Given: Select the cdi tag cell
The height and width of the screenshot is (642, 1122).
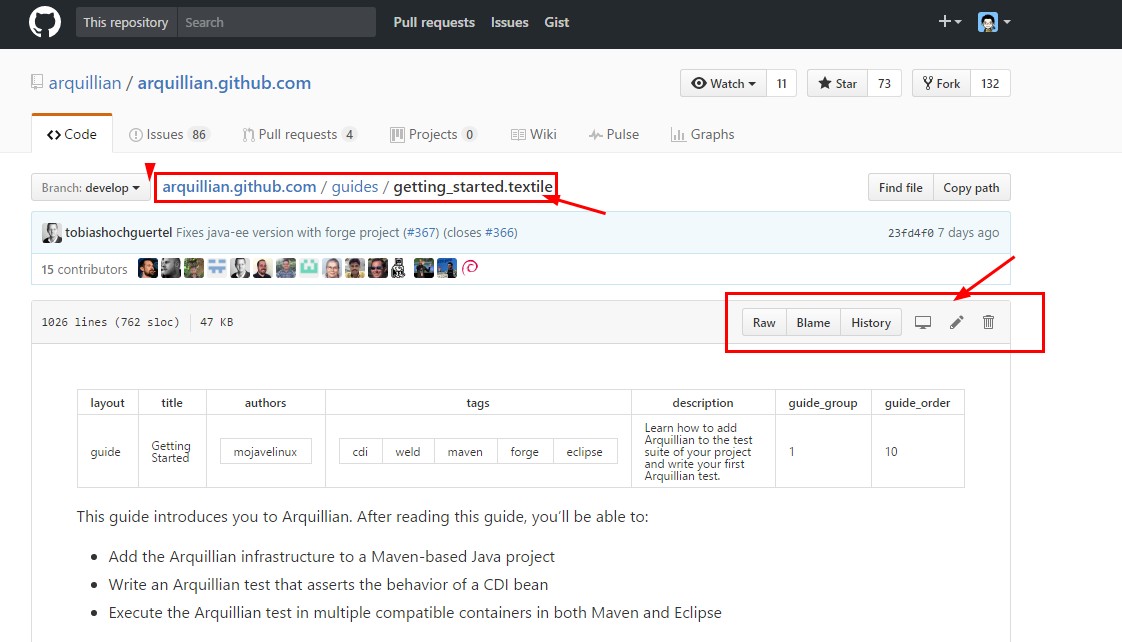Looking at the screenshot, I should [360, 452].
